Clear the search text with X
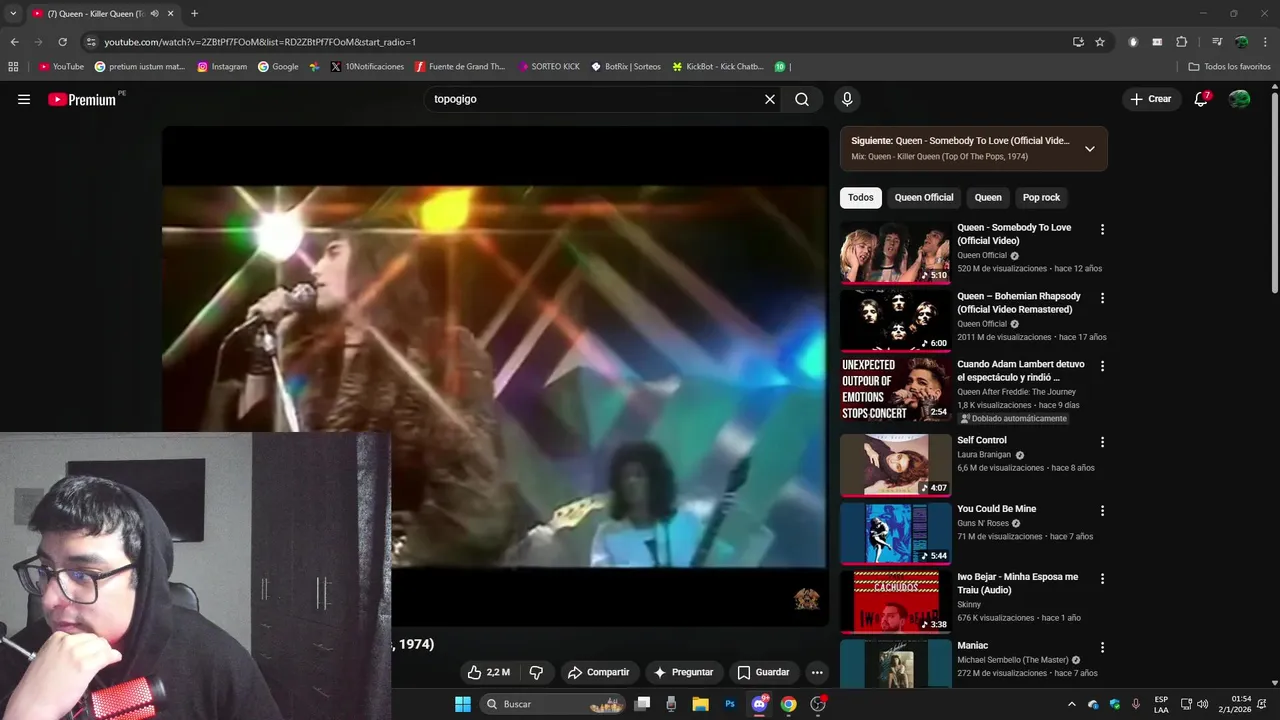1280x720 pixels. click(x=770, y=99)
